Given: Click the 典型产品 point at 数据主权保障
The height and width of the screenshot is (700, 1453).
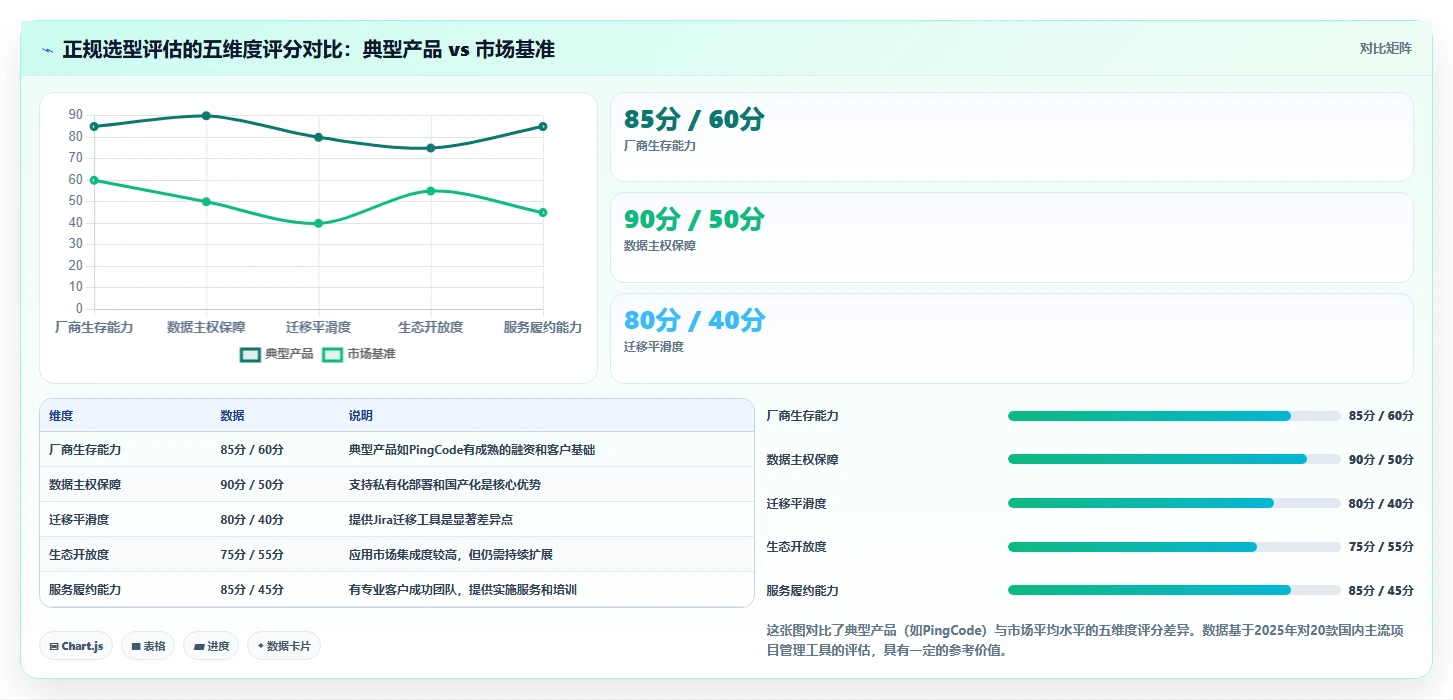Looking at the screenshot, I should pos(206,116).
